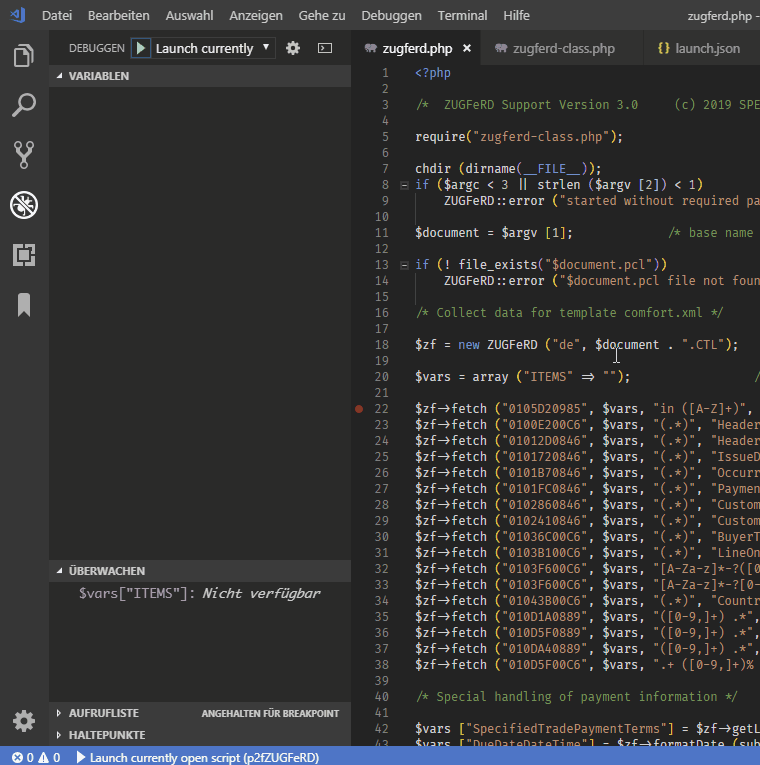The height and width of the screenshot is (765, 760).
Task: Open the Search view icon
Action: (24, 105)
